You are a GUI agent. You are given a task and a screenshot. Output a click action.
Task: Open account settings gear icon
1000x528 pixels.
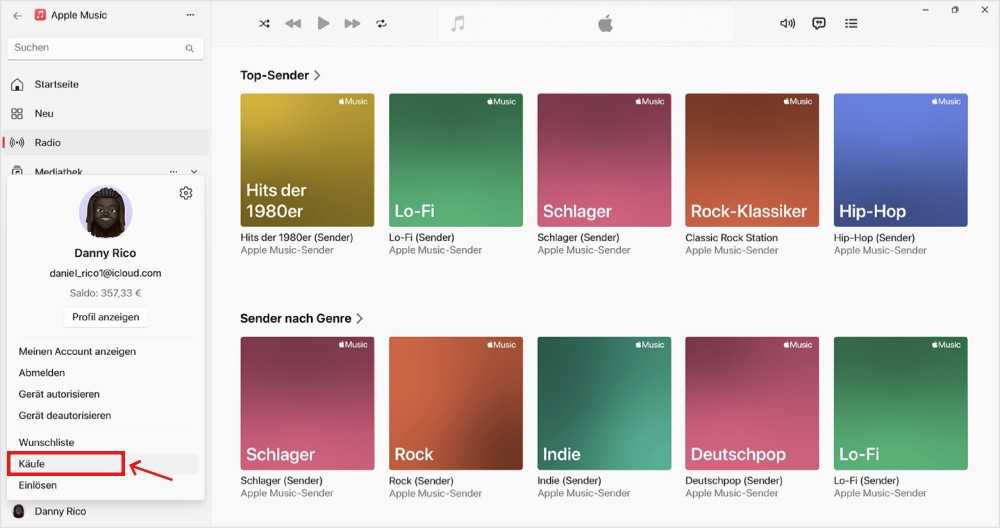click(186, 193)
